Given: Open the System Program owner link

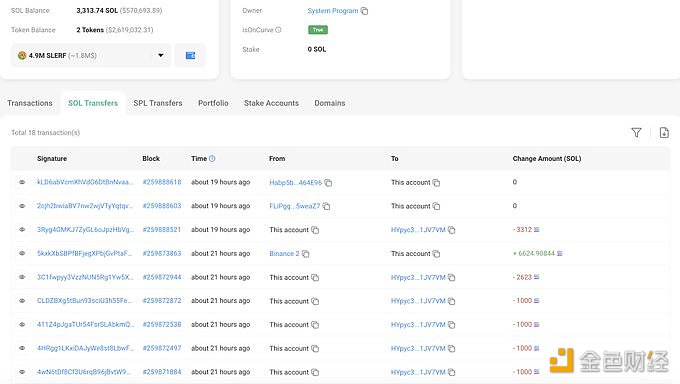Looking at the screenshot, I should coord(333,11).
